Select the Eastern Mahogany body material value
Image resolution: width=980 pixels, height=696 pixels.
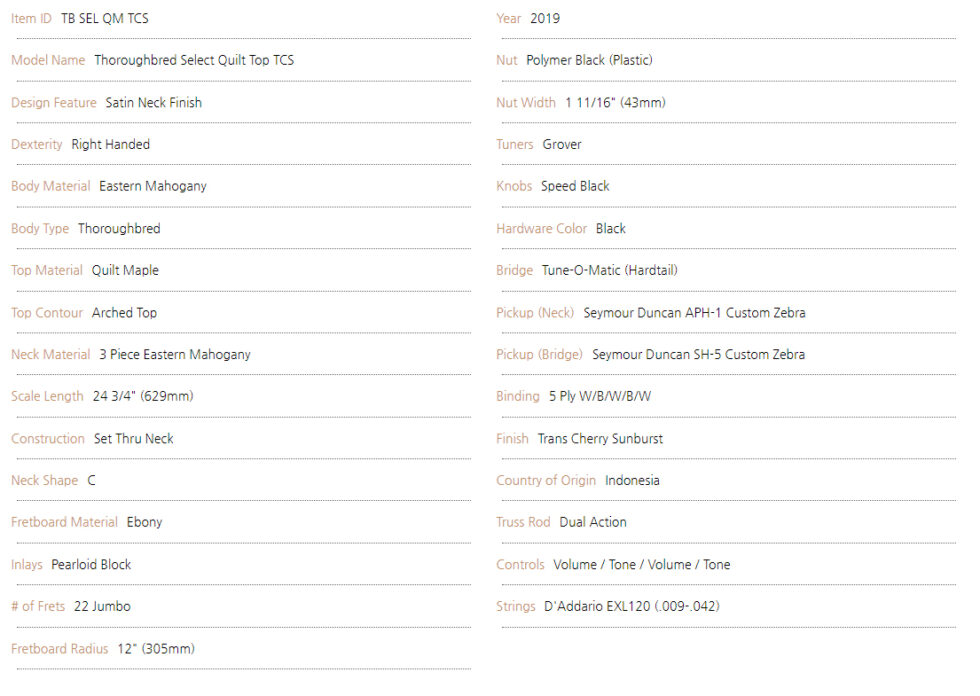click(x=152, y=186)
